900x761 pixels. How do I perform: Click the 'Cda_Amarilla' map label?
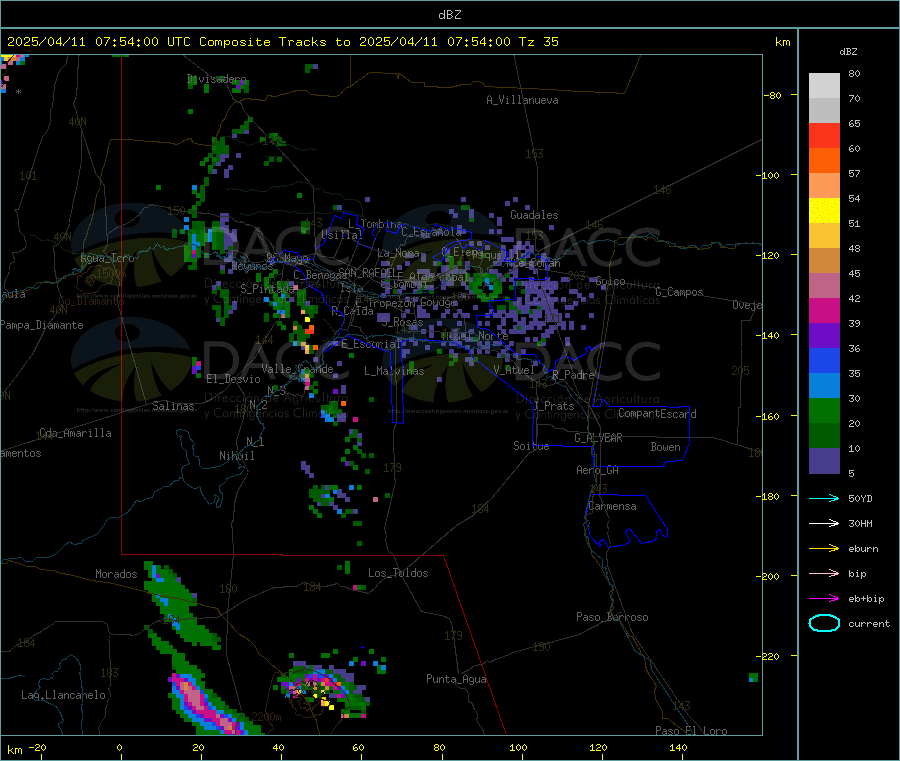(x=75, y=433)
